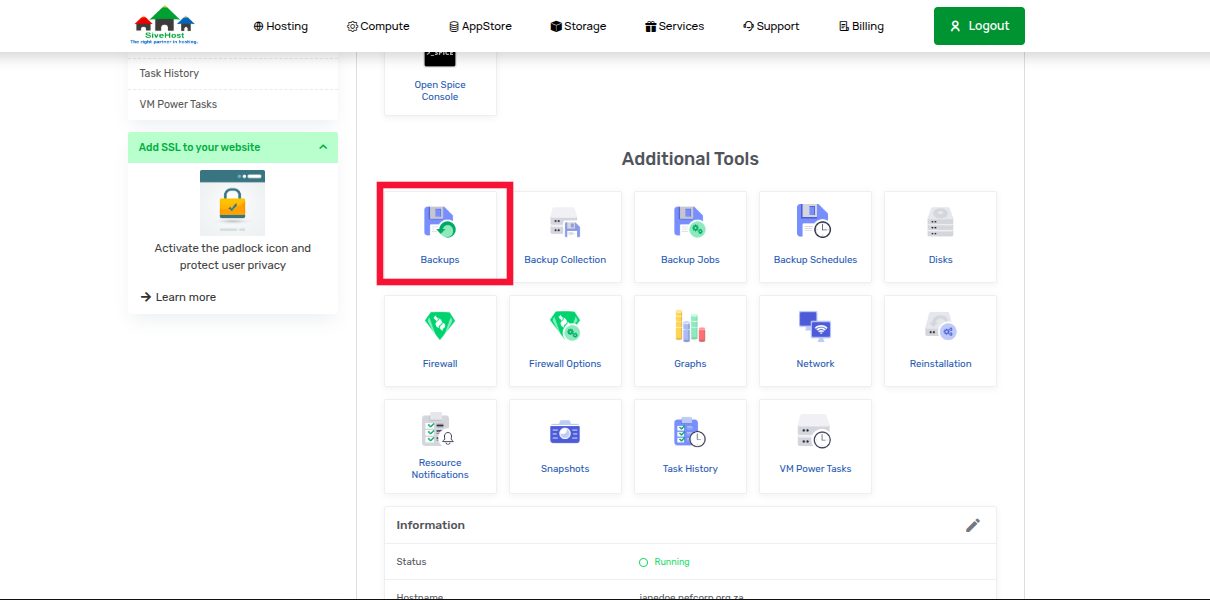Select Task History in the sidebar
The width and height of the screenshot is (1210, 600).
tap(169, 73)
